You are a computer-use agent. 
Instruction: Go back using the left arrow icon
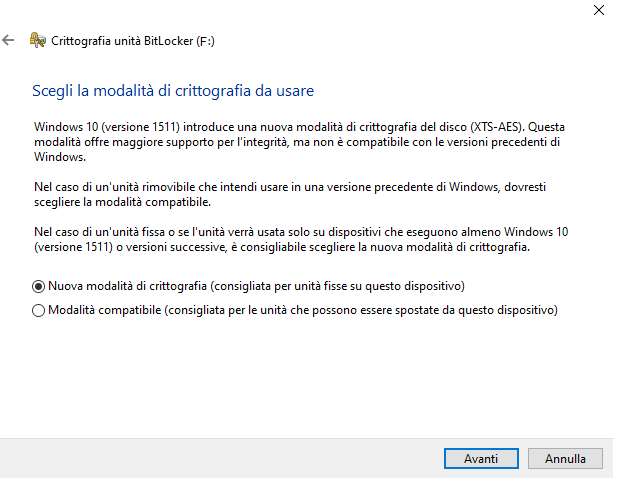(x=8, y=41)
